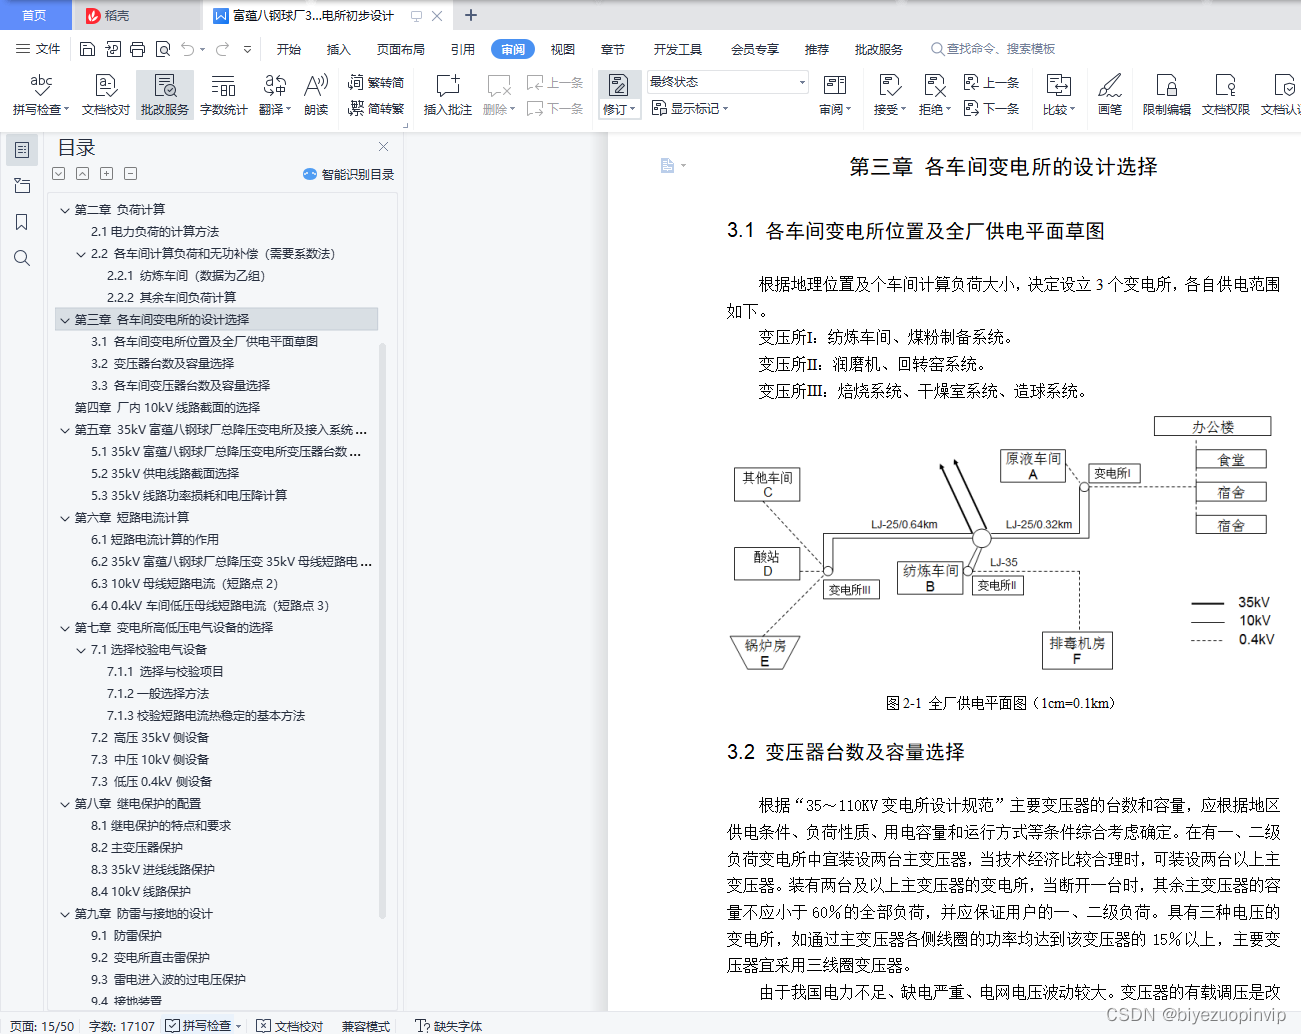Click the 字数统计 word count icon
This screenshot has height=1034, width=1301.
click(222, 93)
